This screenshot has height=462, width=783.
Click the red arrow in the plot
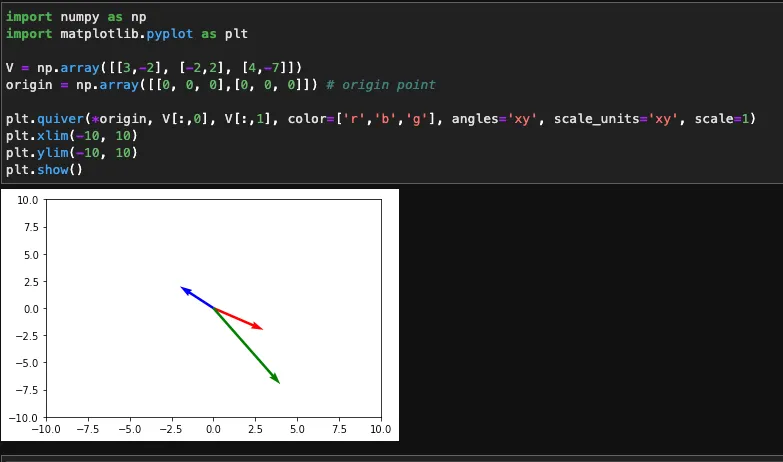coord(239,319)
